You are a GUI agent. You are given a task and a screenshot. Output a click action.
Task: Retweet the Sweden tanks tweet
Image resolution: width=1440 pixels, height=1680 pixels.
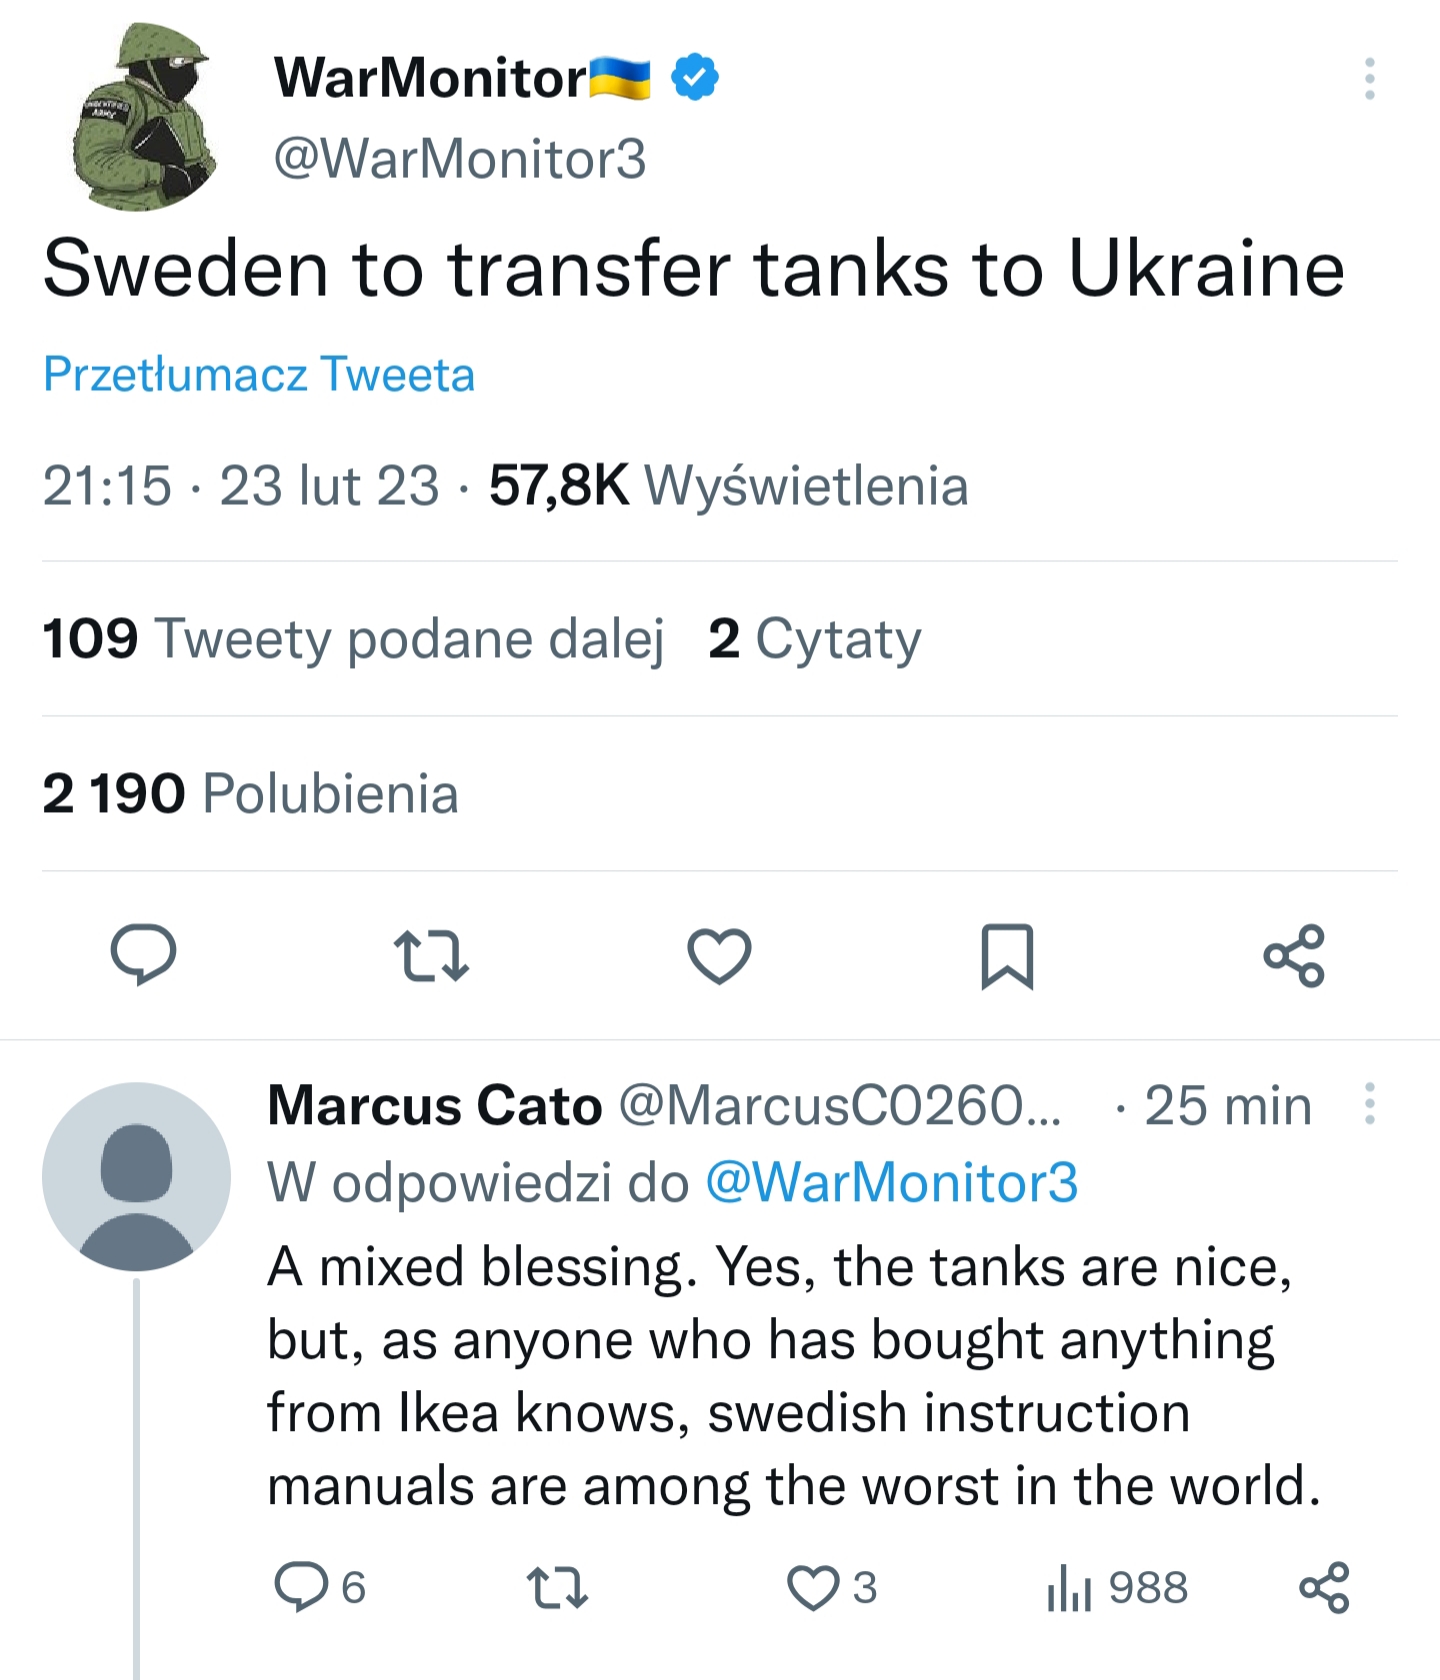[431, 955]
